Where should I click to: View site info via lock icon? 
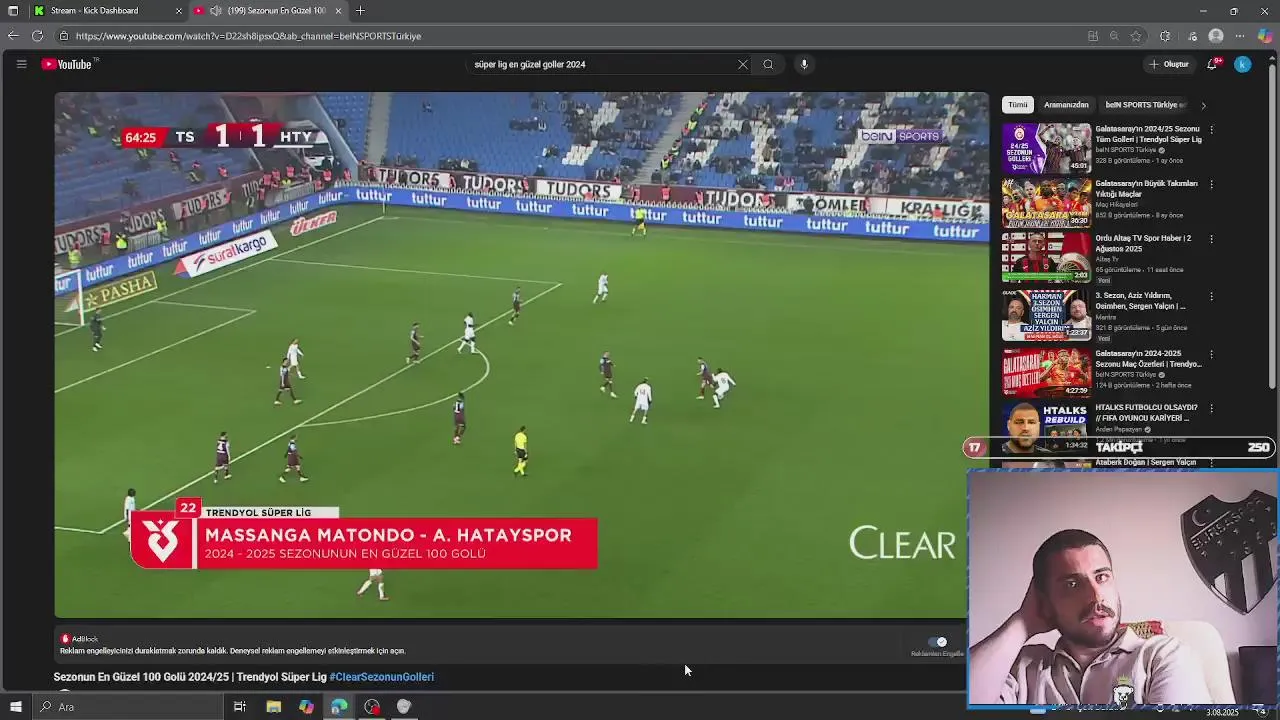coord(63,36)
